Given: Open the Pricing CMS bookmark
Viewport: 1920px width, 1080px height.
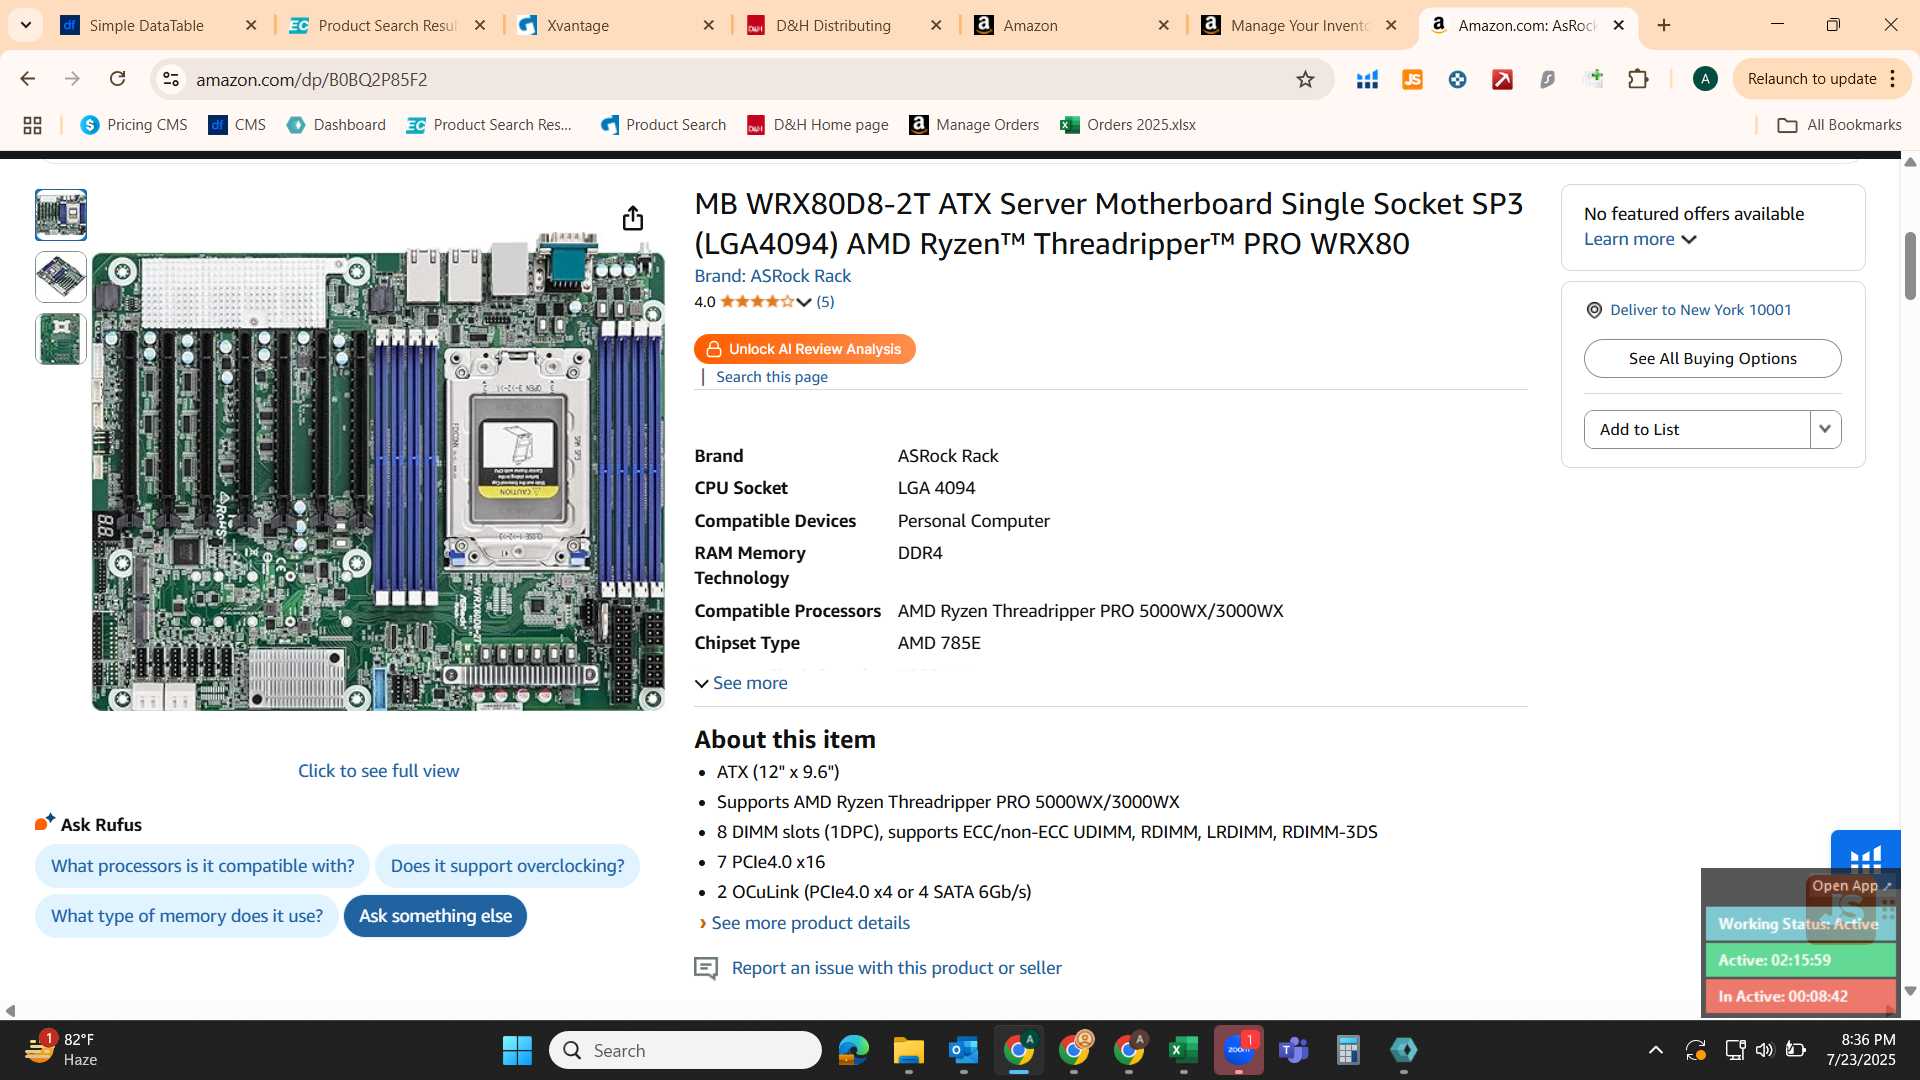Looking at the screenshot, I should coord(134,125).
